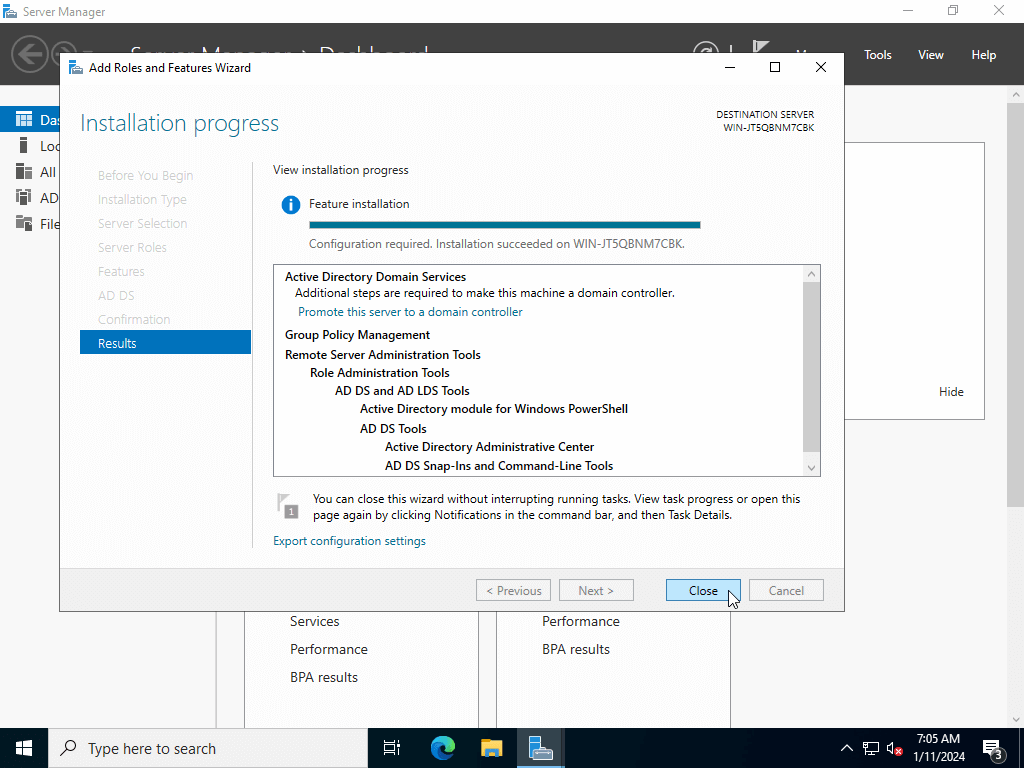The width and height of the screenshot is (1024, 768).
Task: Open Dashboard icon in Server Manager sidebar
Action: click(x=24, y=119)
